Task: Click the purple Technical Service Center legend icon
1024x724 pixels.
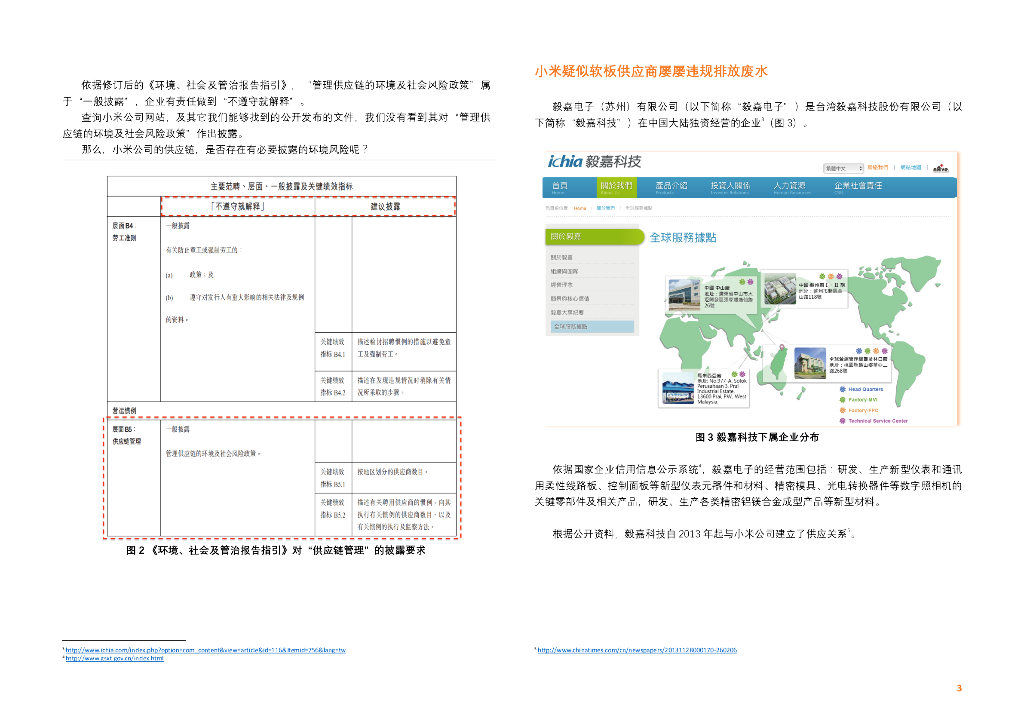Action: click(x=842, y=421)
